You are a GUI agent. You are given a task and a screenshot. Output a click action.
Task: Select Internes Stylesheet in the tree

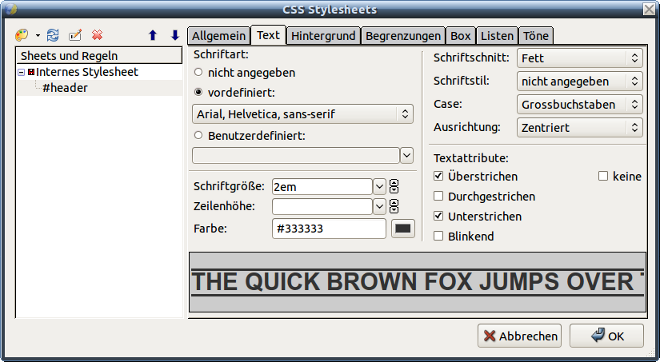pyautogui.click(x=87, y=72)
